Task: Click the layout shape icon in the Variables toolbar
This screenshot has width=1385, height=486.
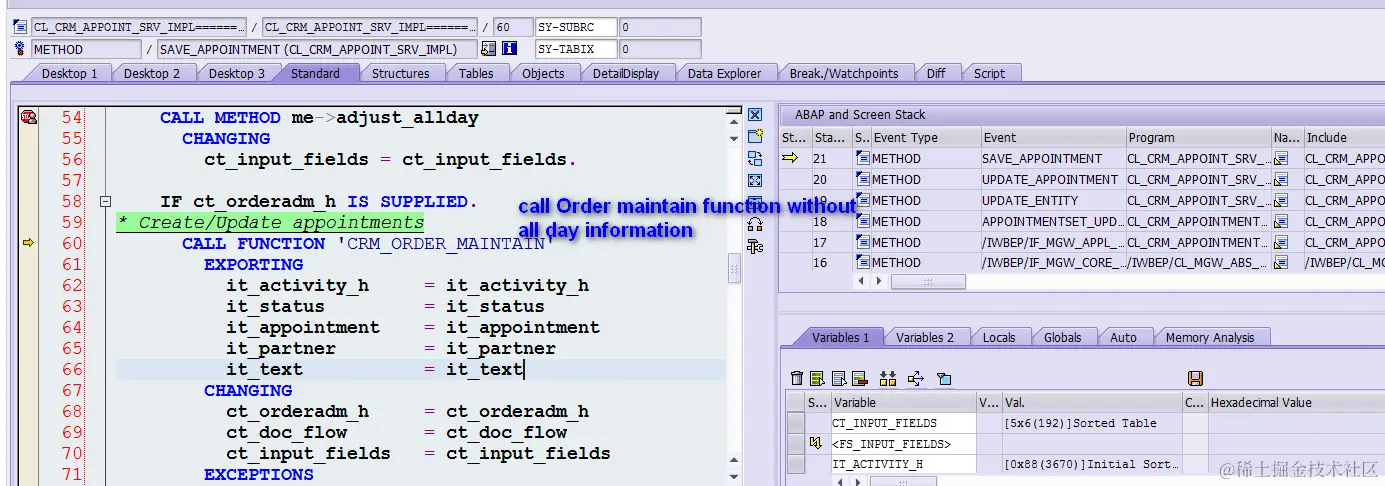Action: (944, 378)
